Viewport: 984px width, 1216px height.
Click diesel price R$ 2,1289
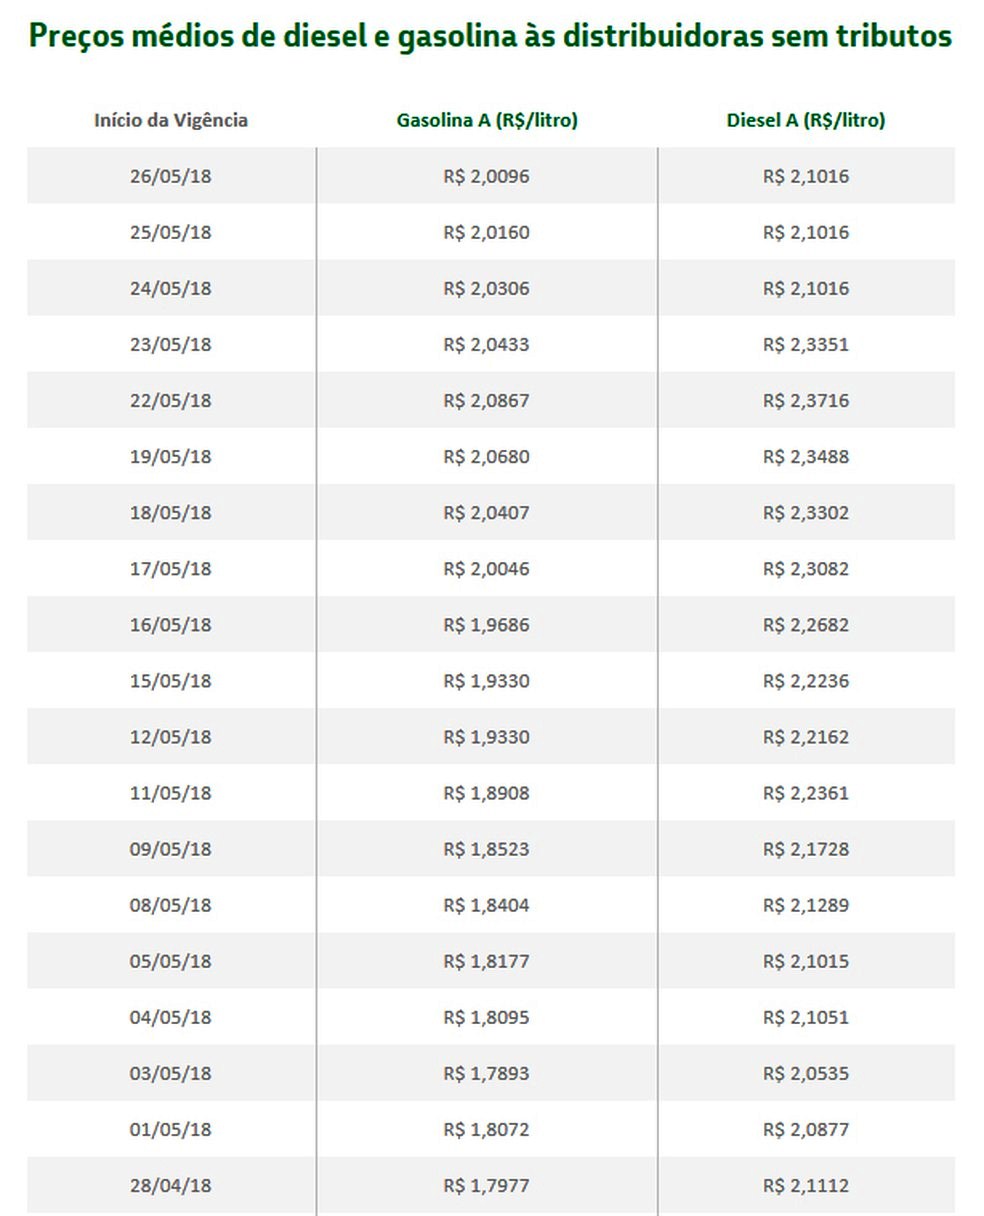pyautogui.click(x=805, y=905)
